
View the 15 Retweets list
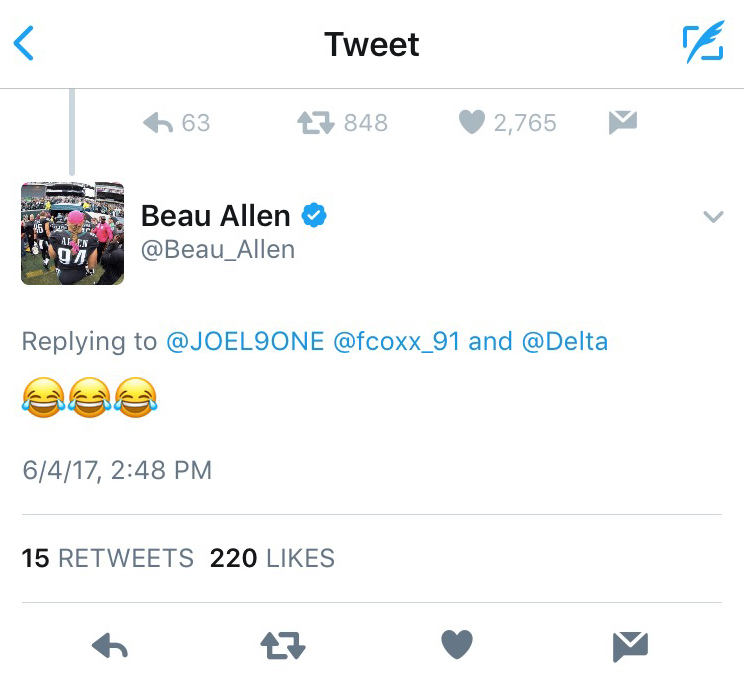(108, 558)
